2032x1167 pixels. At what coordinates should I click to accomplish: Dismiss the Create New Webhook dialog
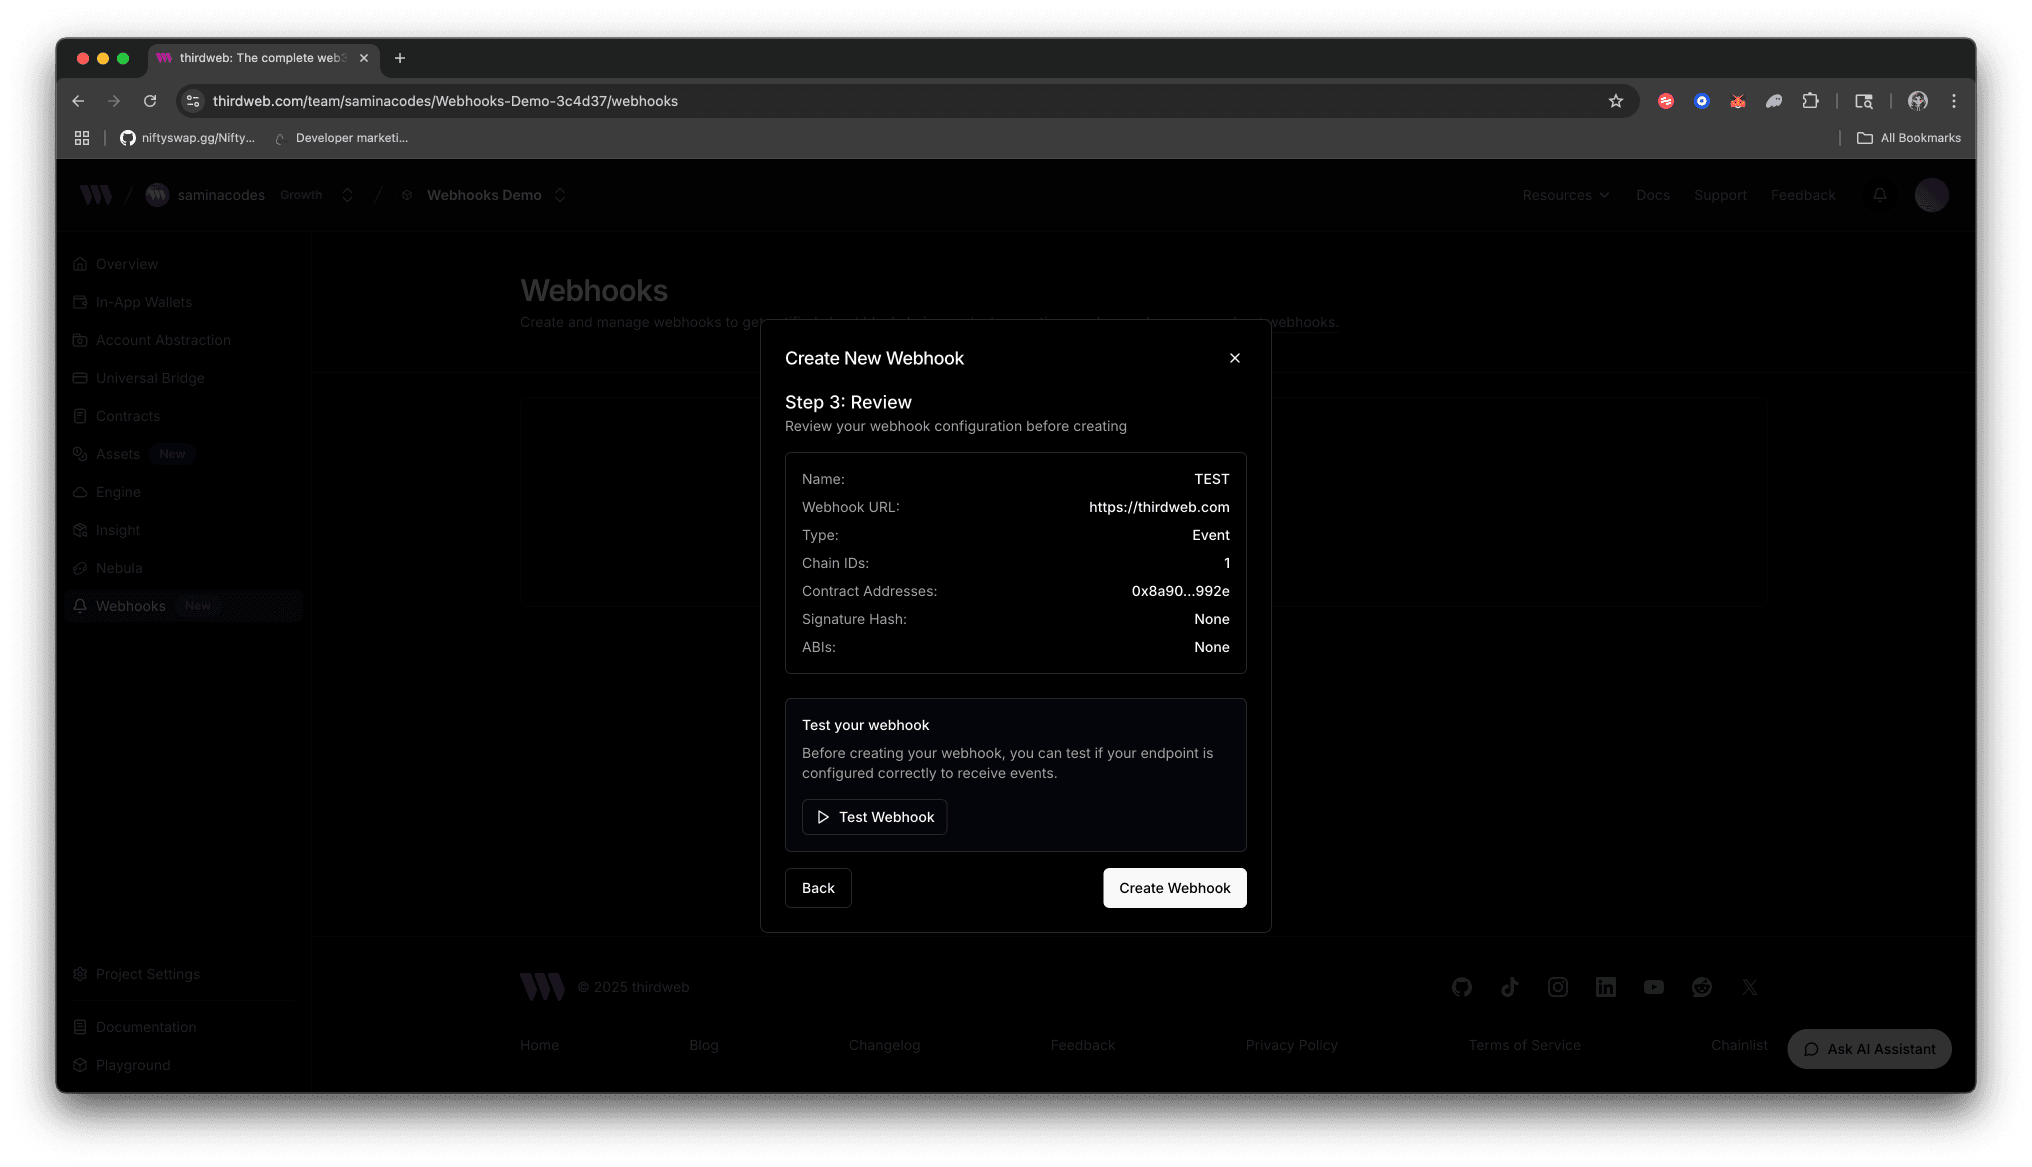coord(1234,358)
